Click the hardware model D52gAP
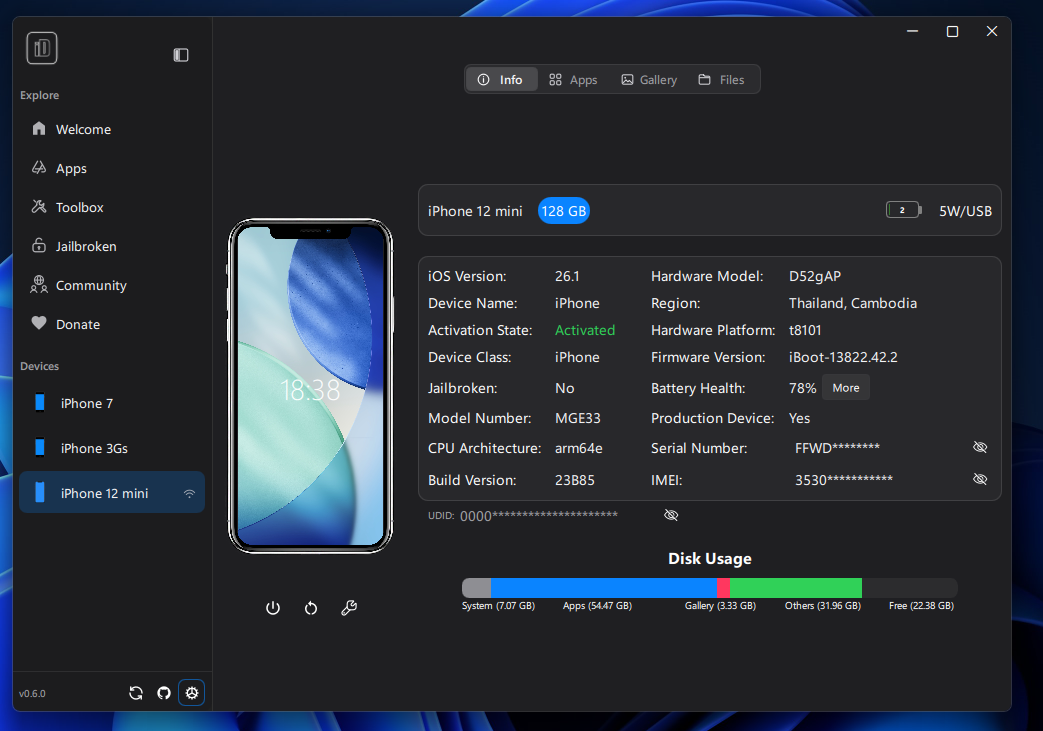 (x=815, y=276)
